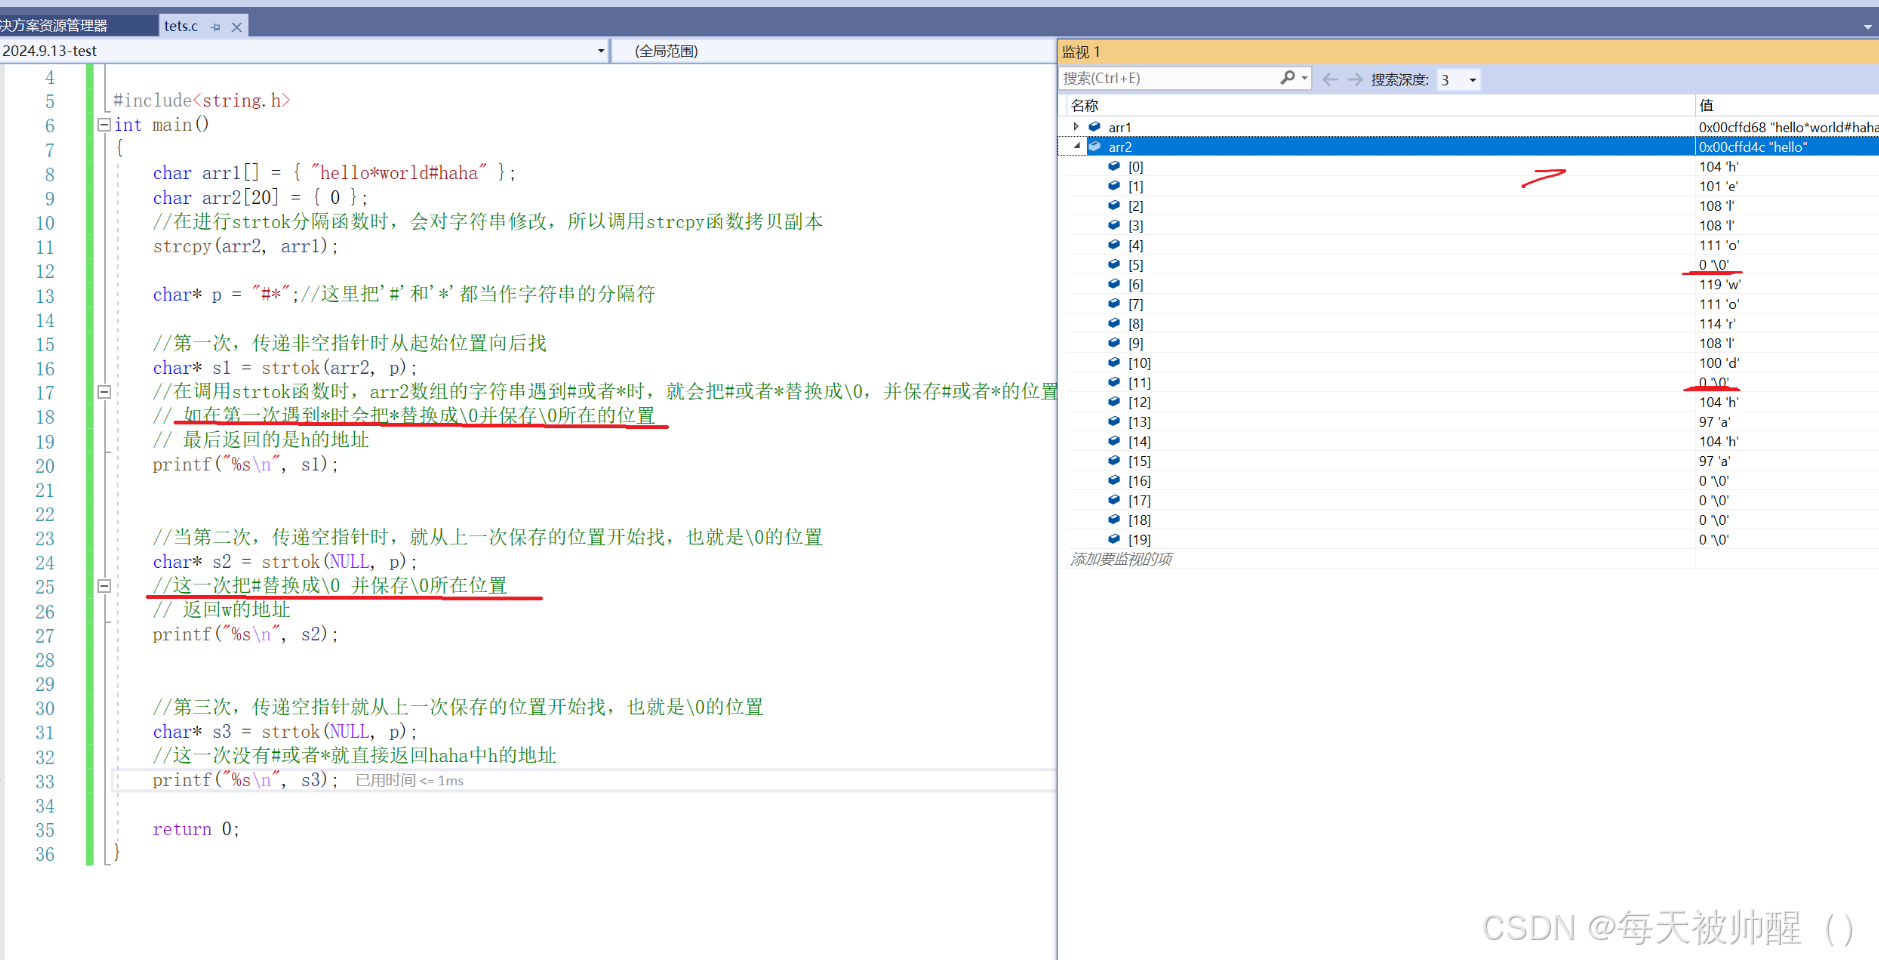The image size is (1879, 960).
Task: Select the arr2 watch row
Action: 1468,147
